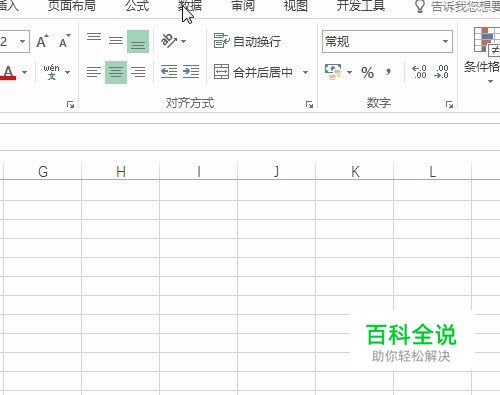Click the wén phonetic guide icon
Viewport: 500px width, 395px height.
(51, 72)
